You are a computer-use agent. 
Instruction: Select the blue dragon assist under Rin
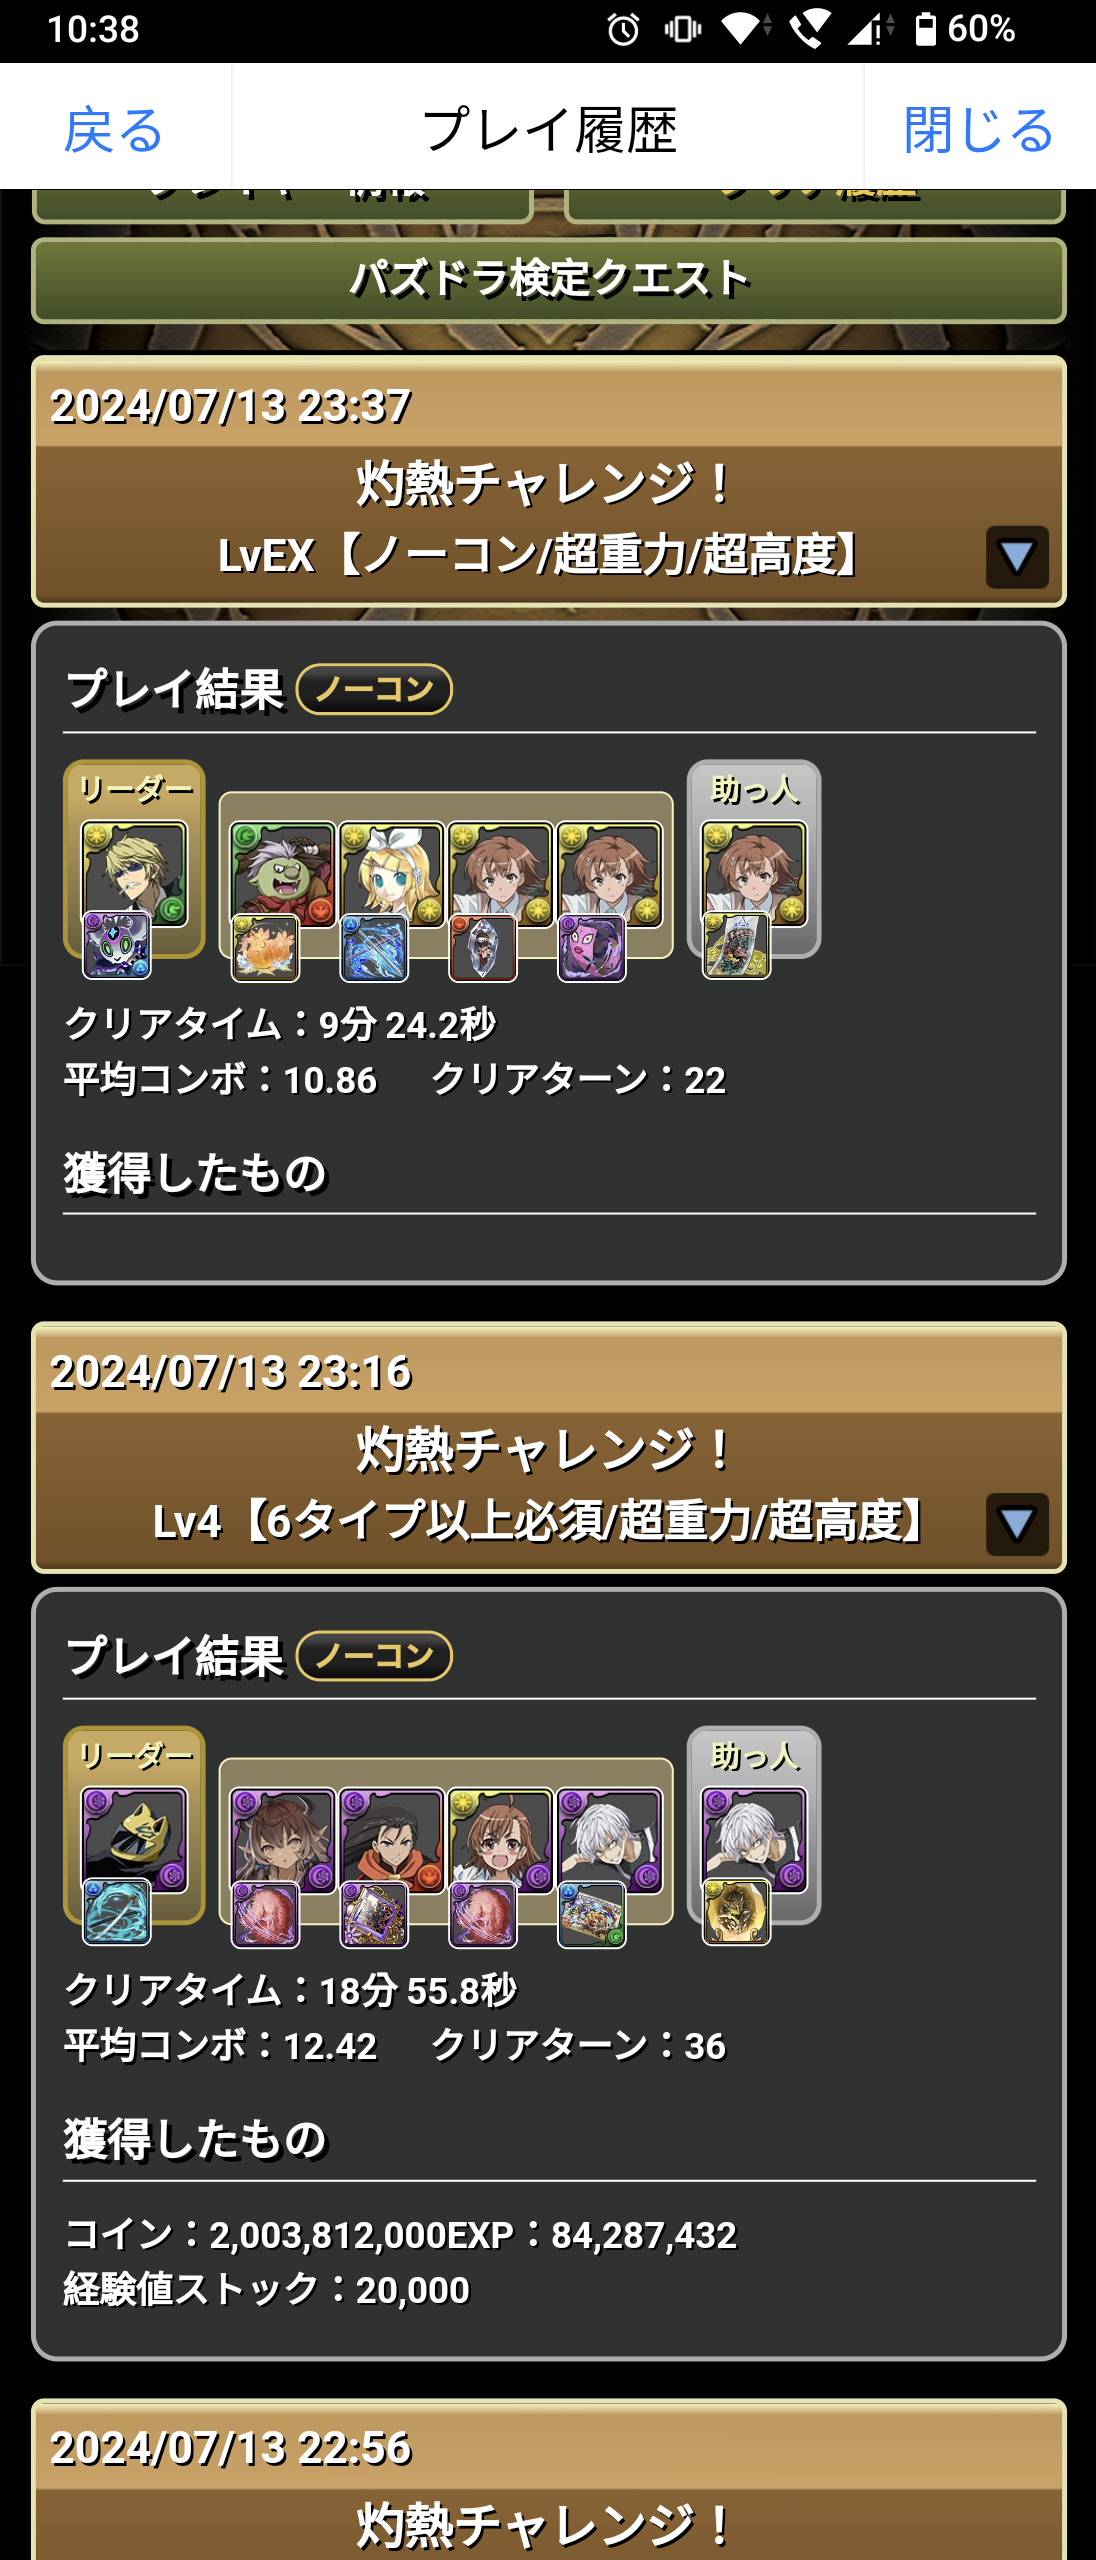click(374, 948)
